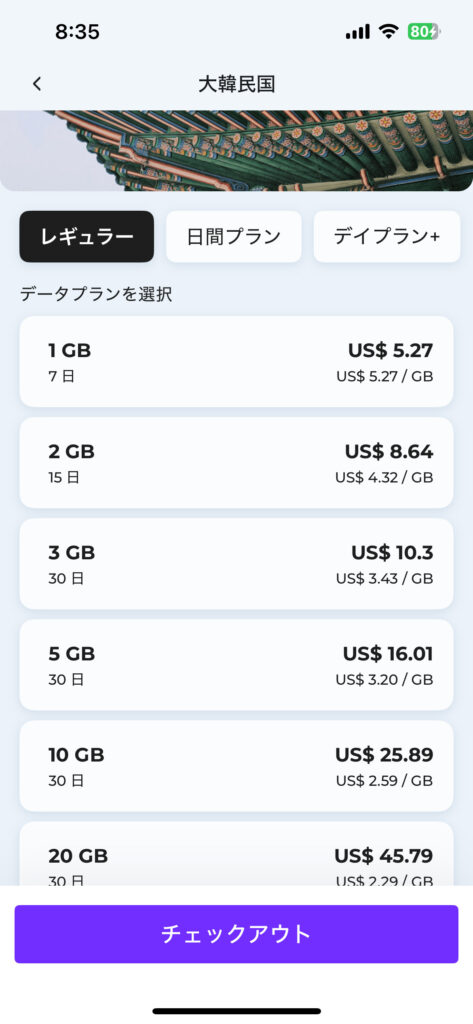Choose the 2 GB 15日 plan
Viewport: 473px width, 1024px height.
click(x=236, y=463)
